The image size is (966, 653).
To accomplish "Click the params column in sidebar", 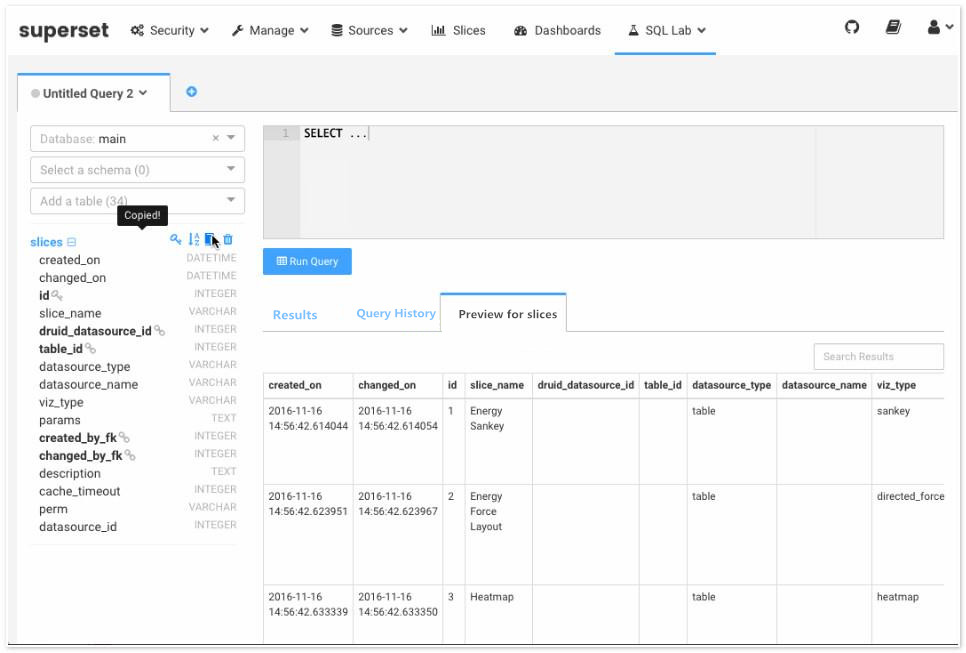I will pos(60,420).
